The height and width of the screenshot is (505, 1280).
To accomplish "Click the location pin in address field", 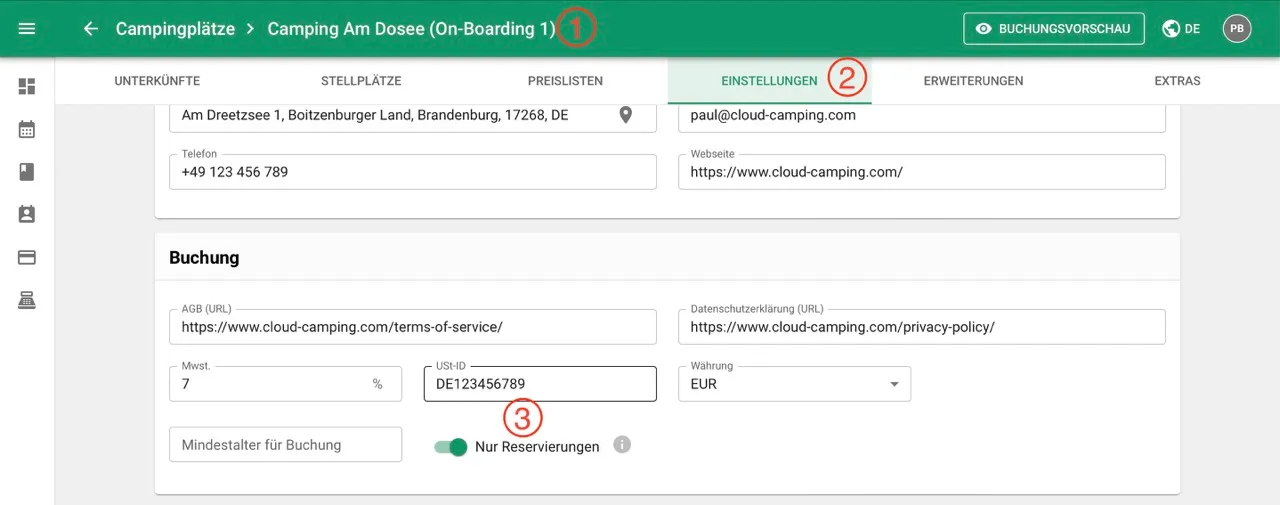I will 626,115.
